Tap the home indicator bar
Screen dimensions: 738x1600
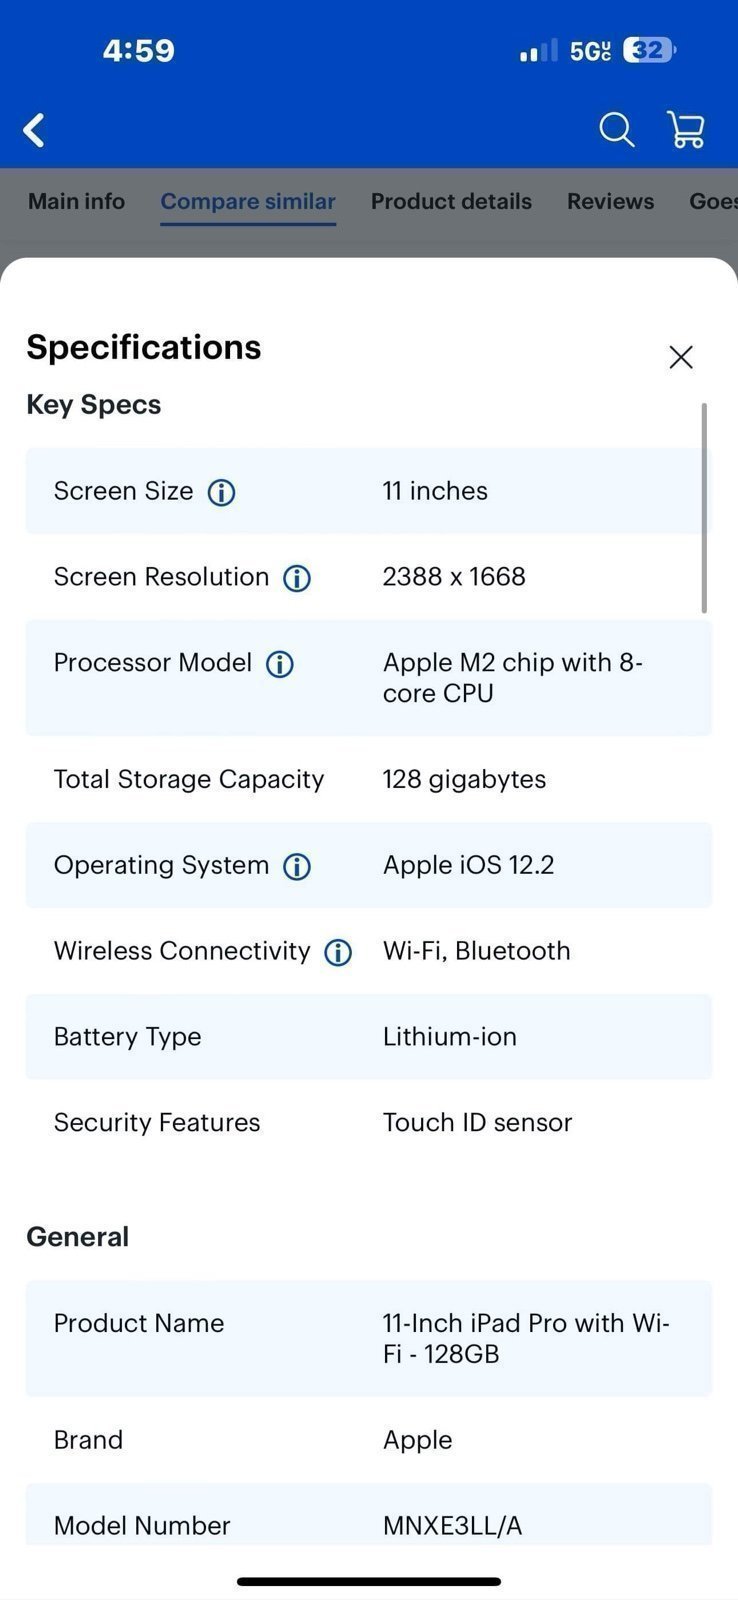pyautogui.click(x=369, y=1581)
